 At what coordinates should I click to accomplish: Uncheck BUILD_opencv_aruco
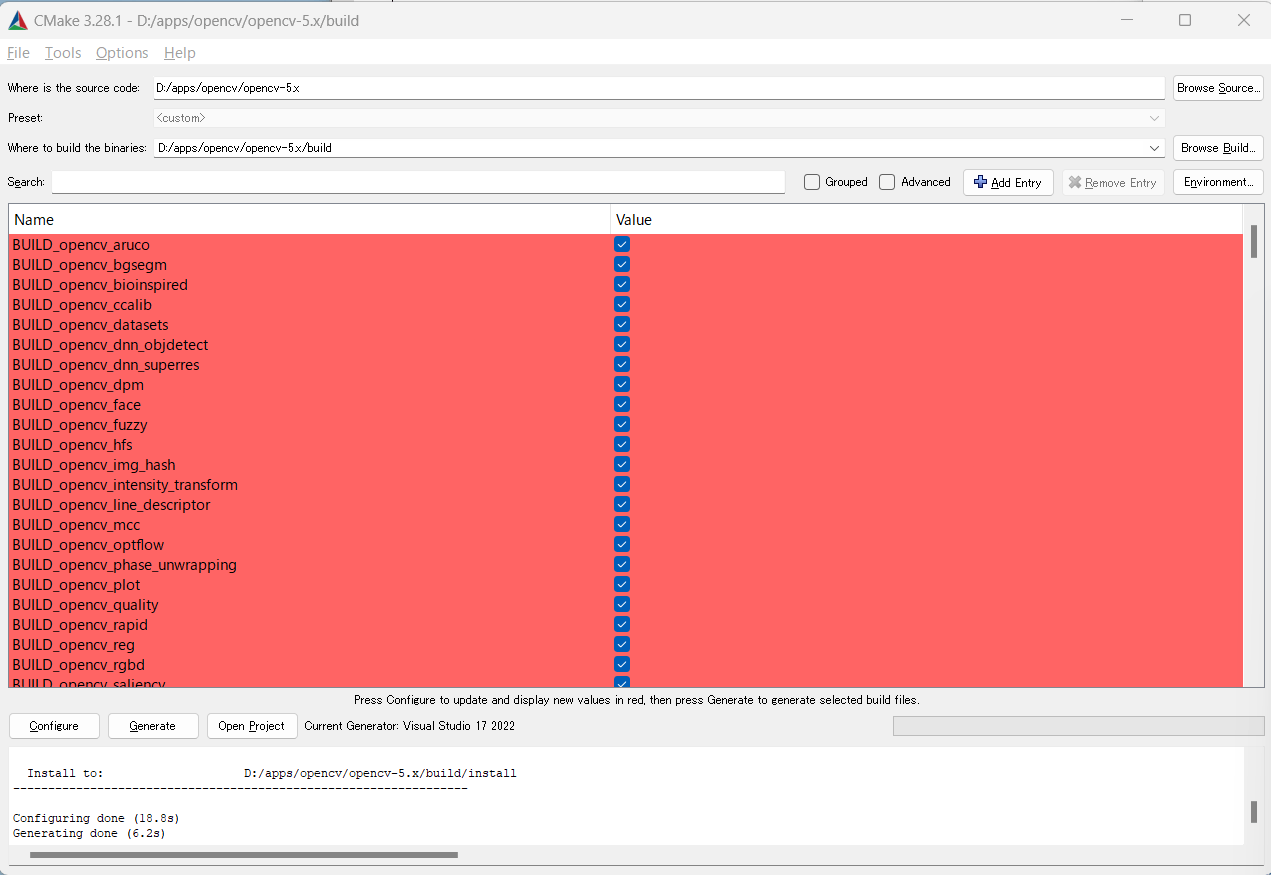coord(622,244)
